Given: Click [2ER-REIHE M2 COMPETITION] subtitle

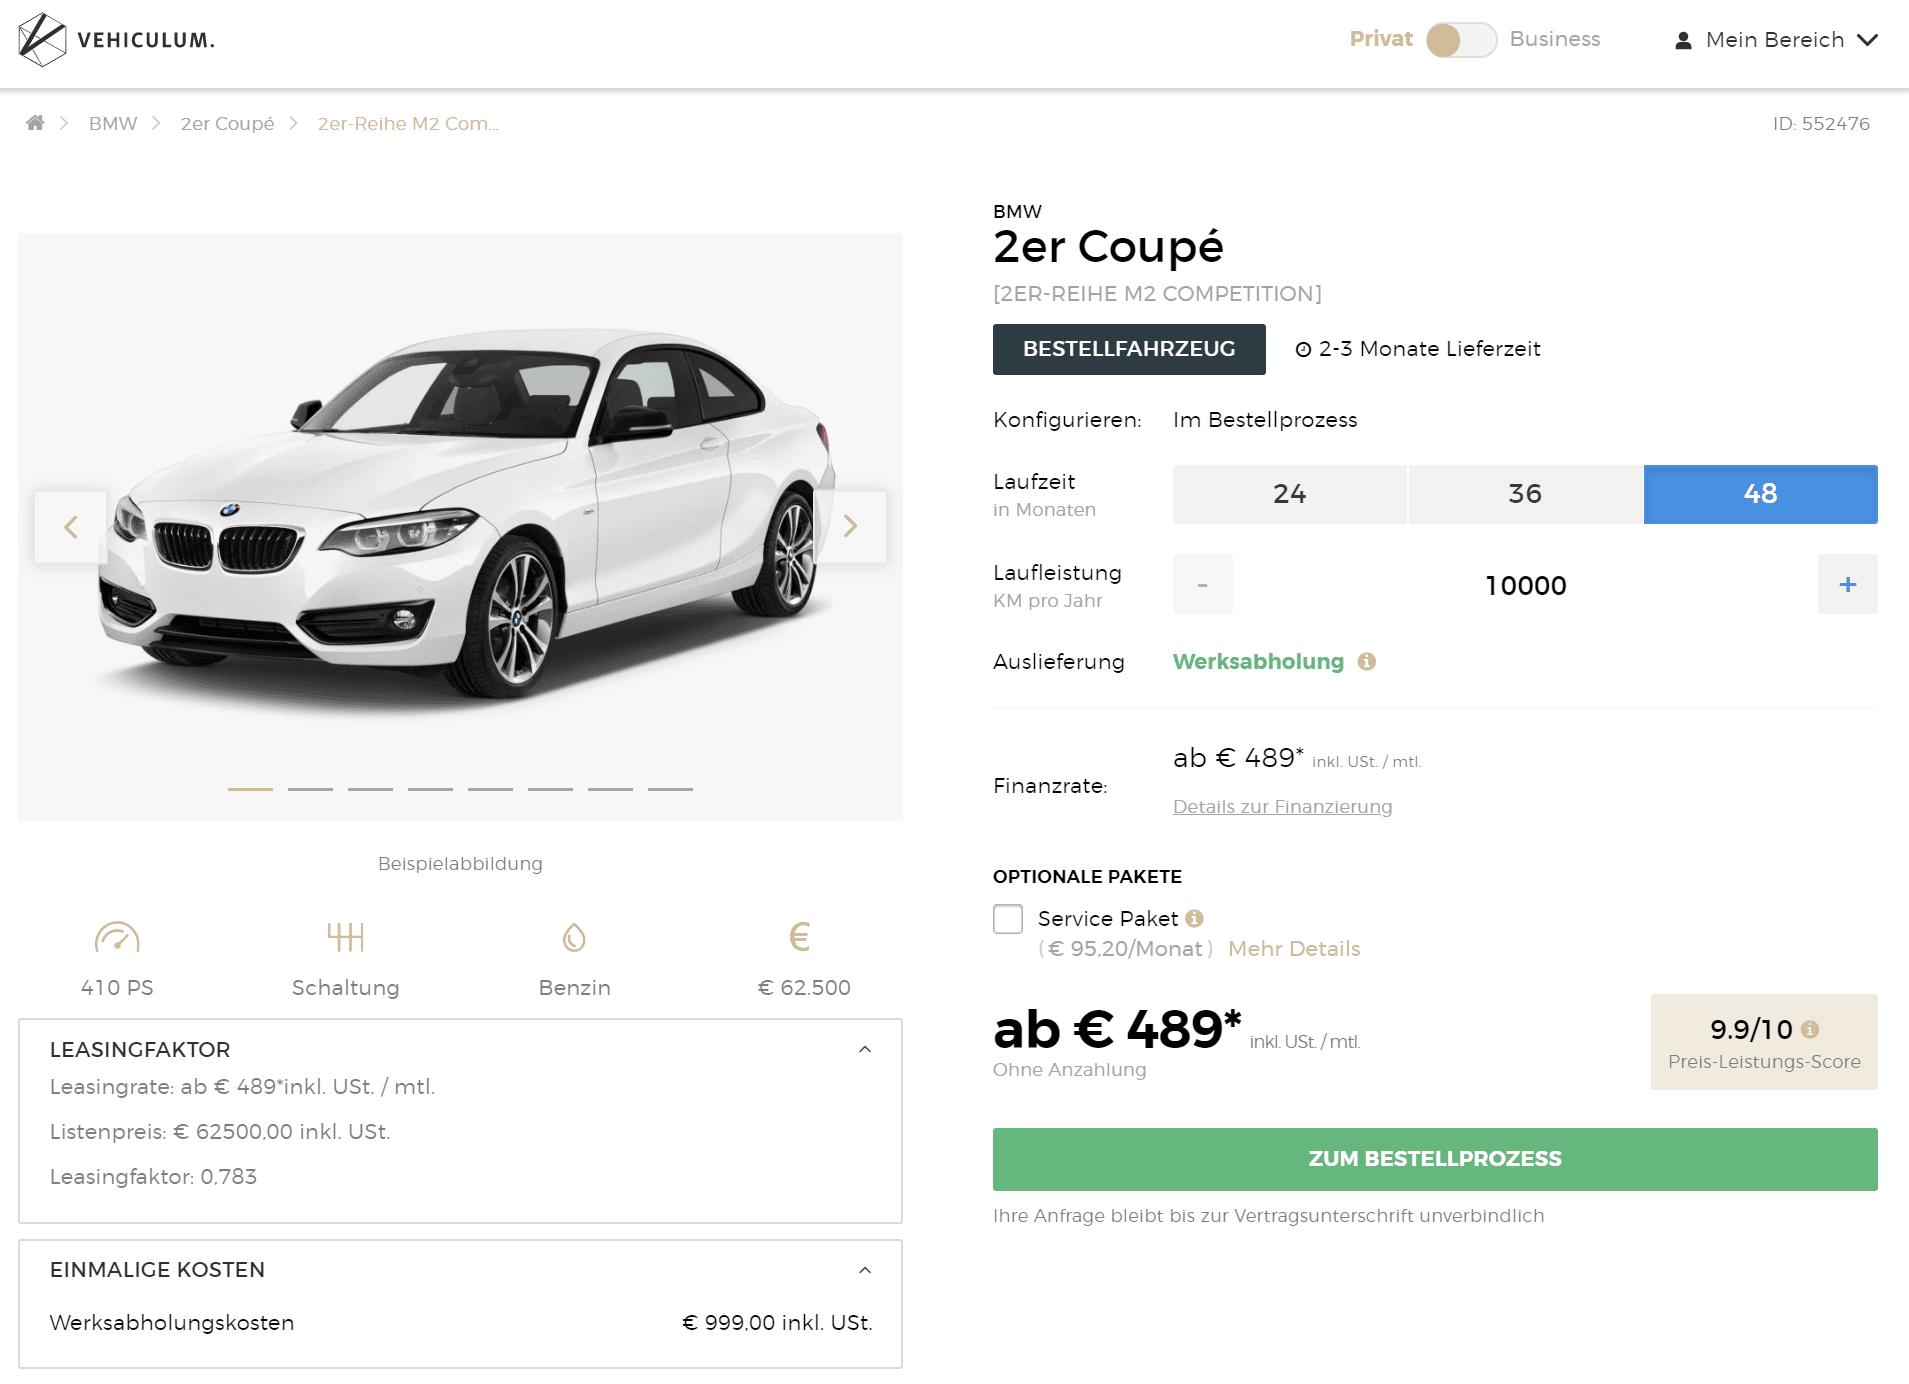Looking at the screenshot, I should point(1157,293).
